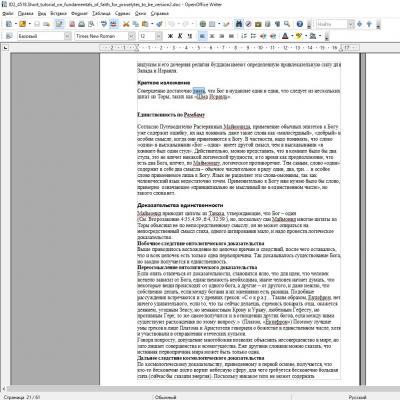Click the Navigator compass icon
Viewport: 400px width, 400px height.
click(248, 24)
